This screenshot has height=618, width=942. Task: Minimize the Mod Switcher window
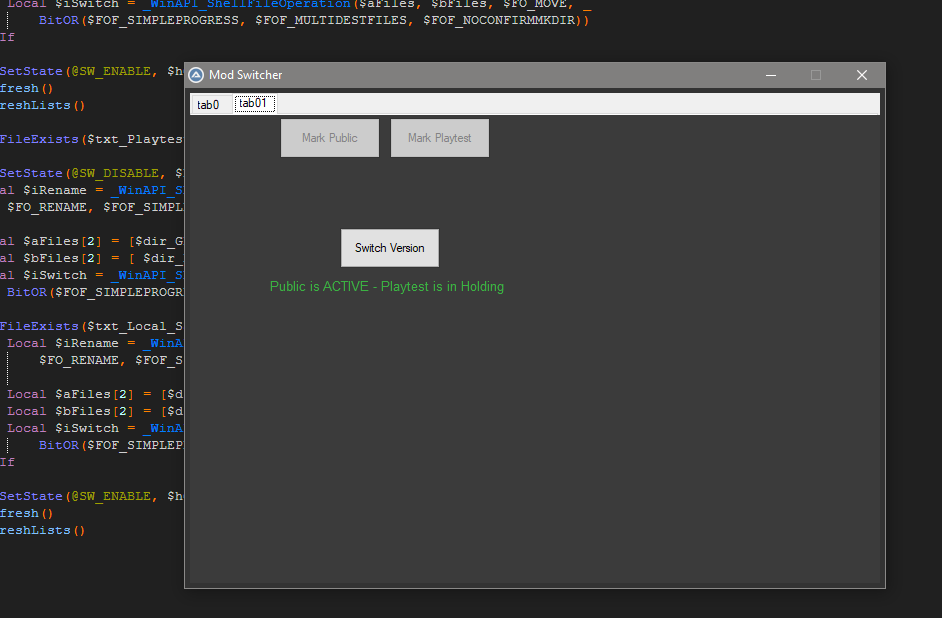tap(771, 75)
